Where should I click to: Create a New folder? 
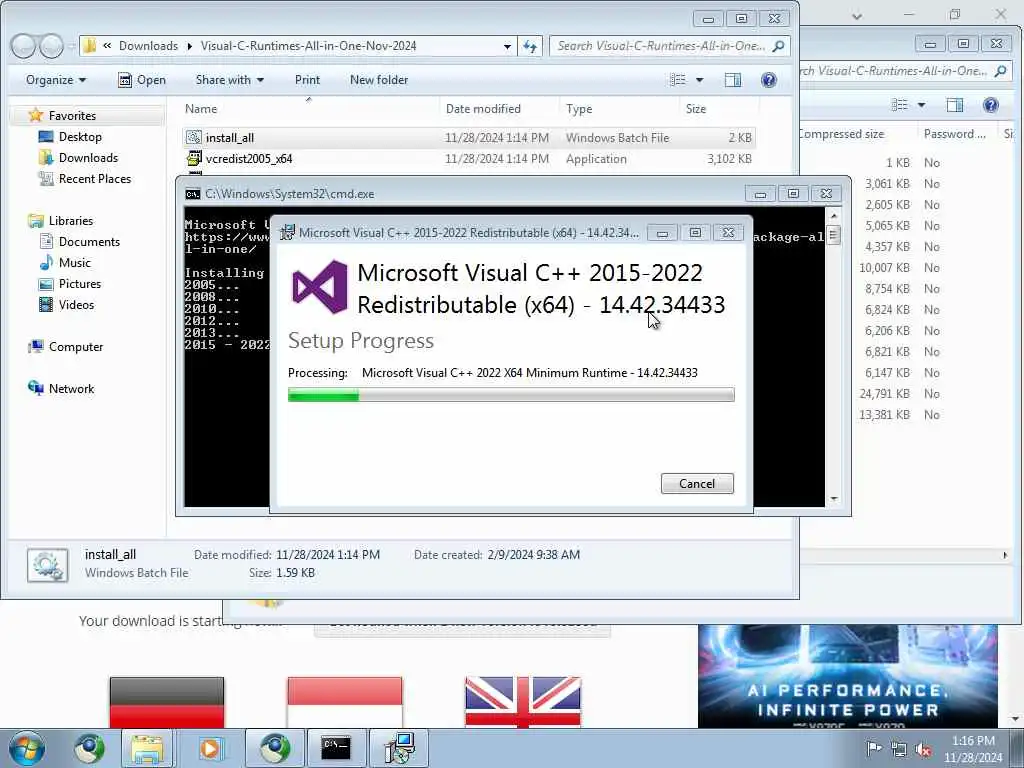point(379,80)
